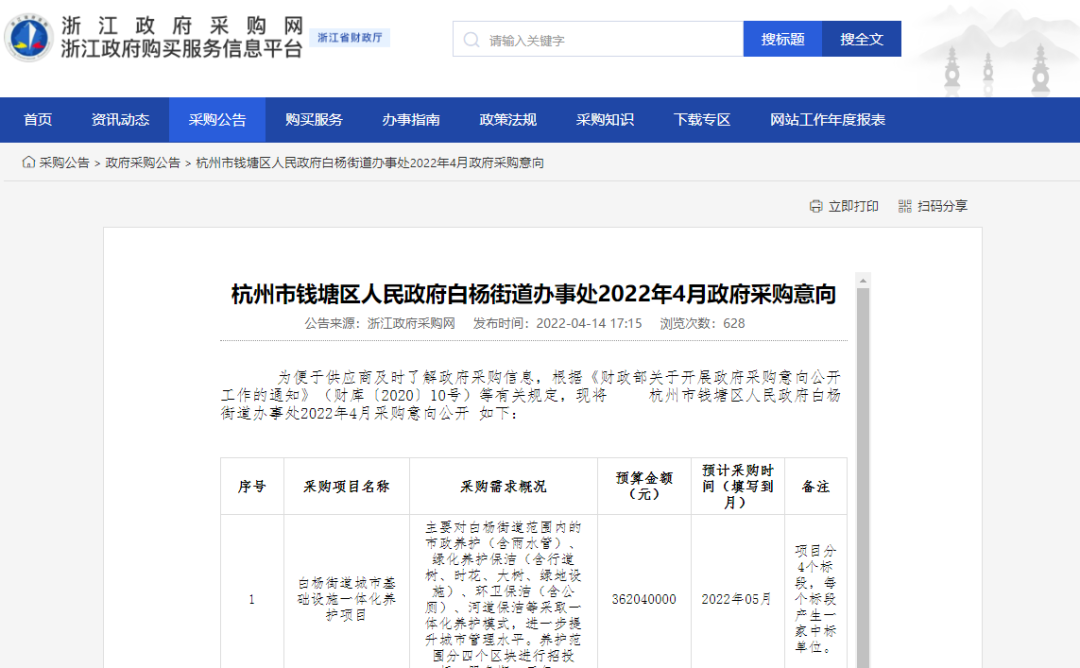Open the 下载专区 menu item
Viewport: 1080px width, 668px height.
tap(702, 120)
